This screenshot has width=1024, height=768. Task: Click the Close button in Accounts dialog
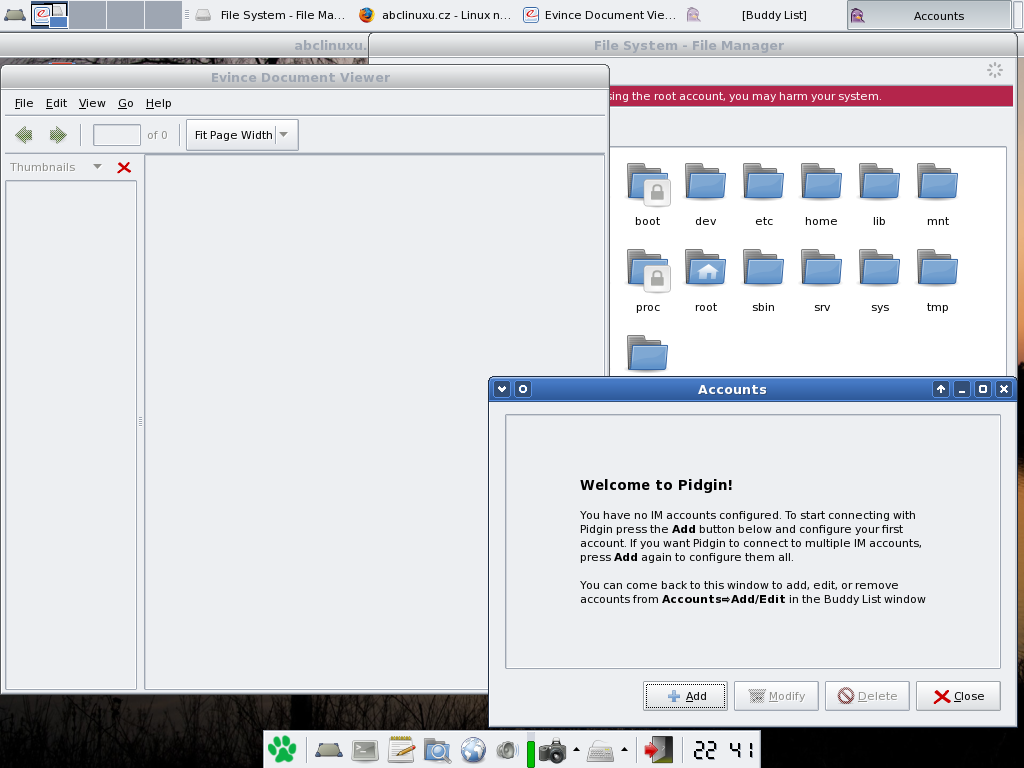[958, 696]
